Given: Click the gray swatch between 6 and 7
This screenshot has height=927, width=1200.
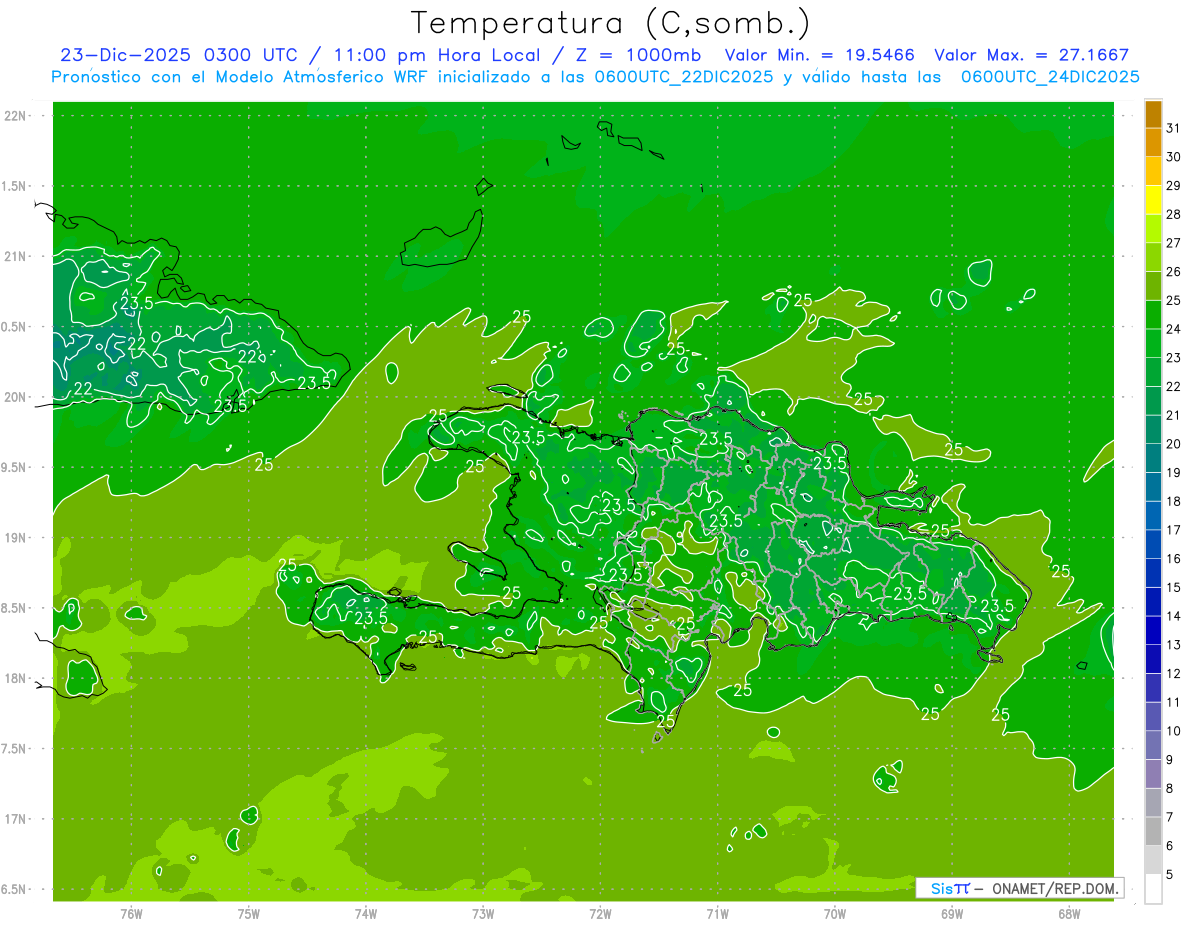Looking at the screenshot, I should pyautogui.click(x=1153, y=831).
